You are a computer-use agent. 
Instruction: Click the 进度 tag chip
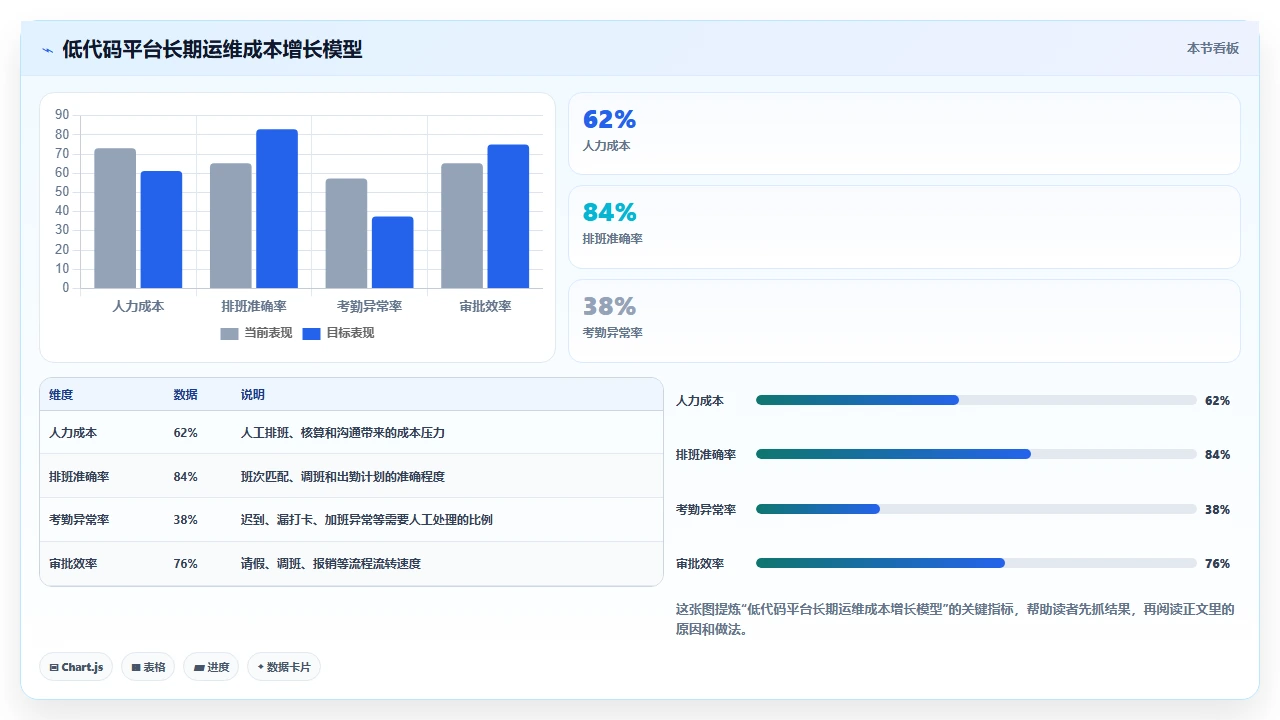tap(211, 667)
